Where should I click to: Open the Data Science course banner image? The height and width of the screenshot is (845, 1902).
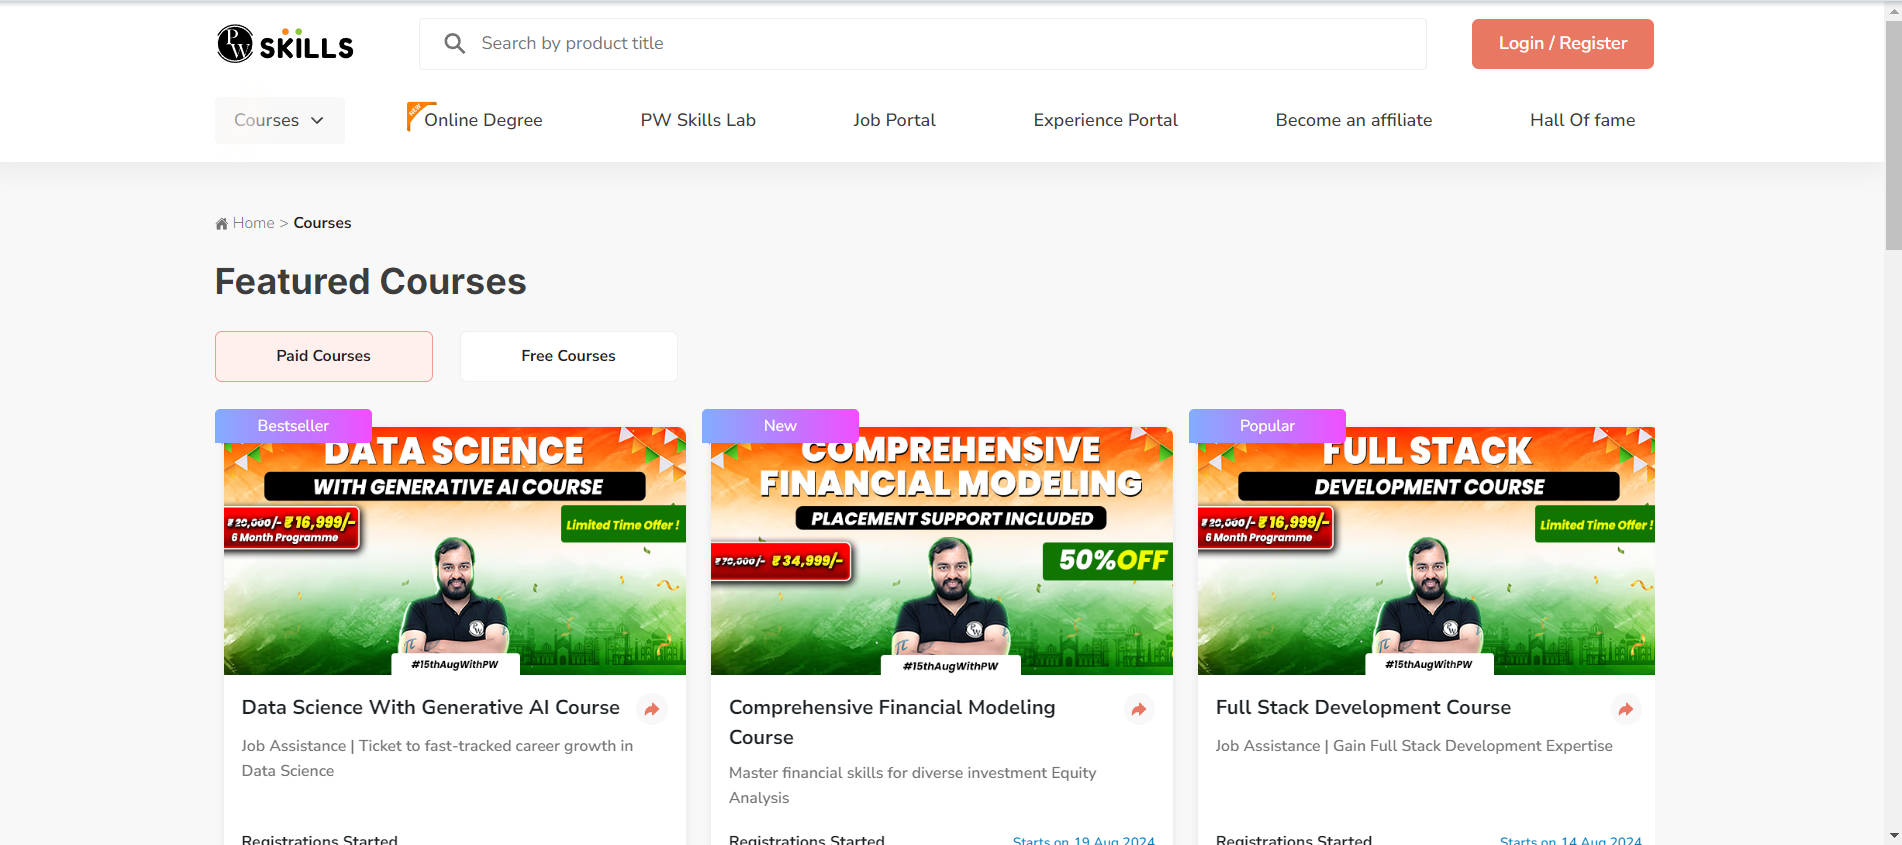pyautogui.click(x=455, y=551)
